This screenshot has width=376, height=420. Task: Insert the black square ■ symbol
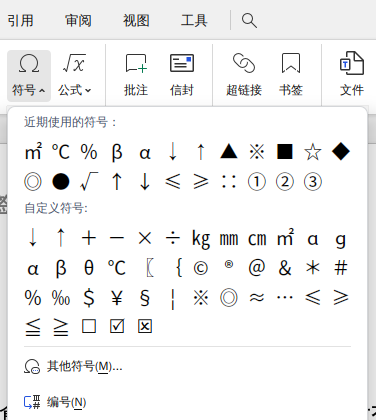coord(285,152)
